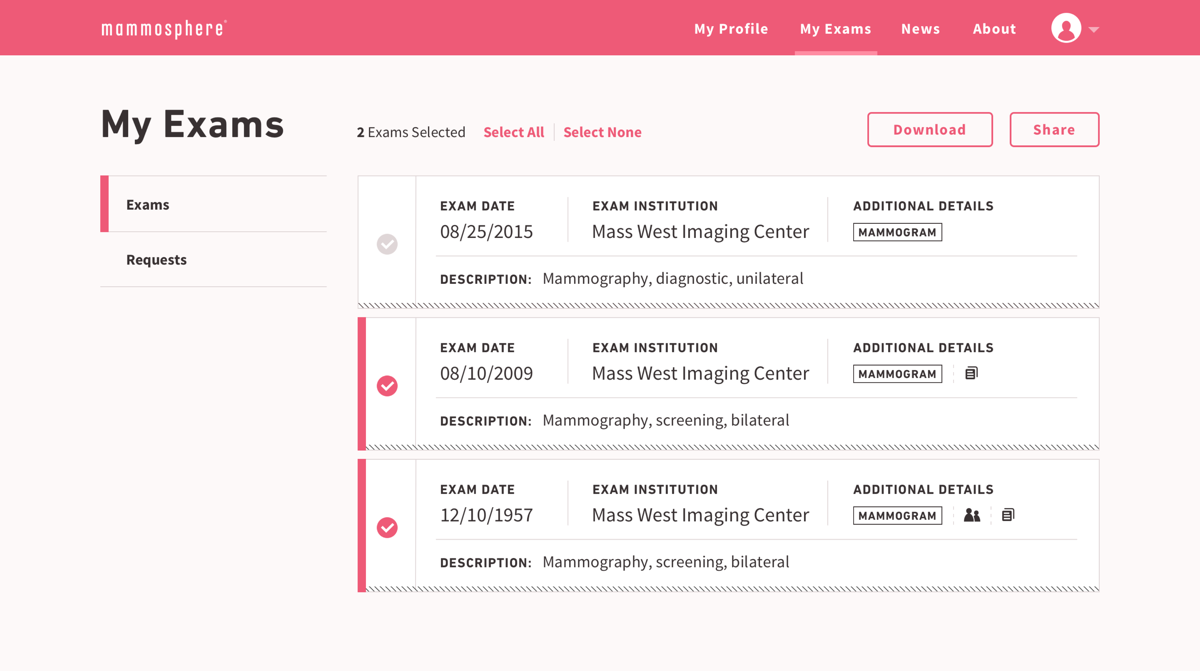The width and height of the screenshot is (1200, 671).
Task: Click 'Mass West Imaging Center' in the 08/25/2015 exam
Action: click(x=700, y=232)
